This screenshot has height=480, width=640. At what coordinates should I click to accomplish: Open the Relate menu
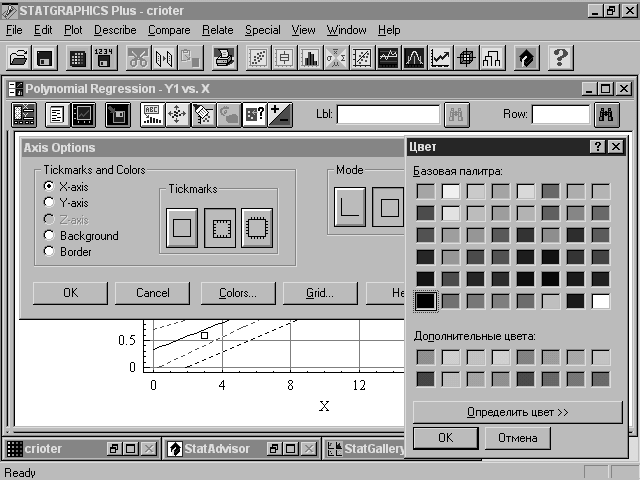[218, 30]
